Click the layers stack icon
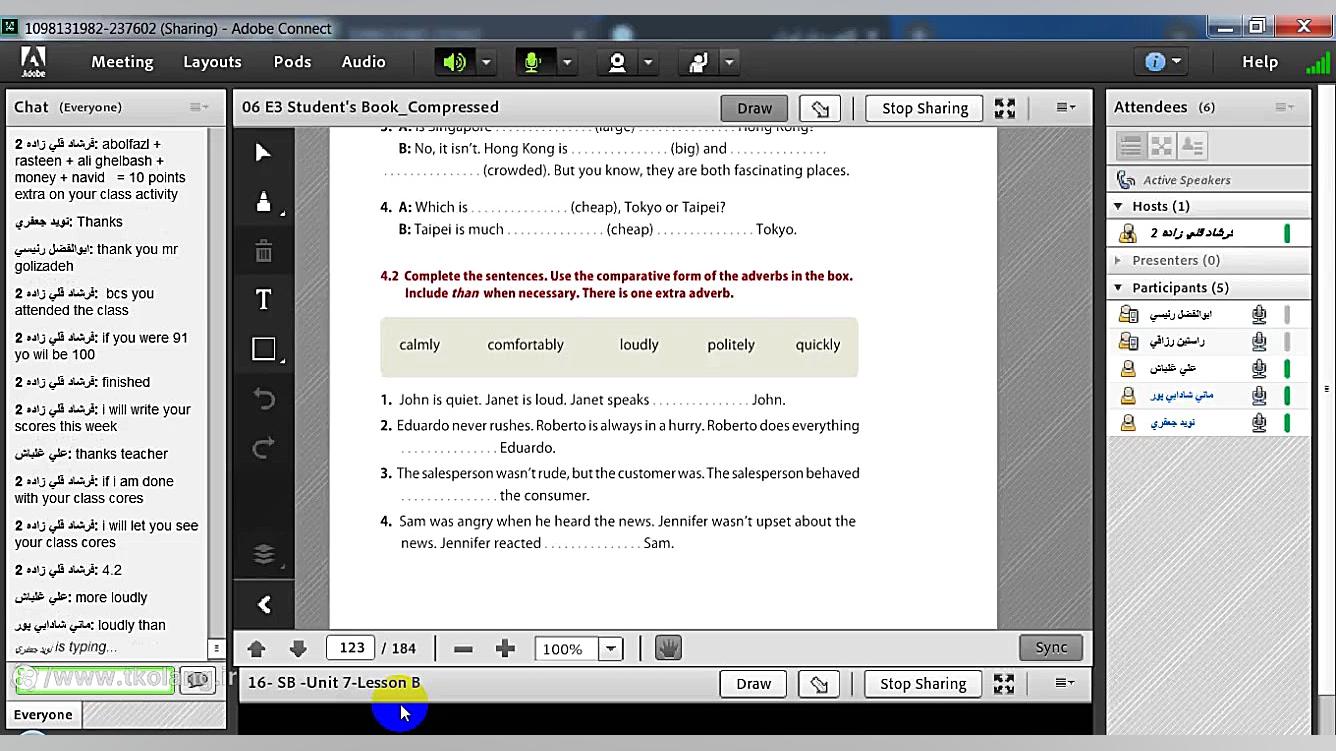1336x751 pixels. 263,553
